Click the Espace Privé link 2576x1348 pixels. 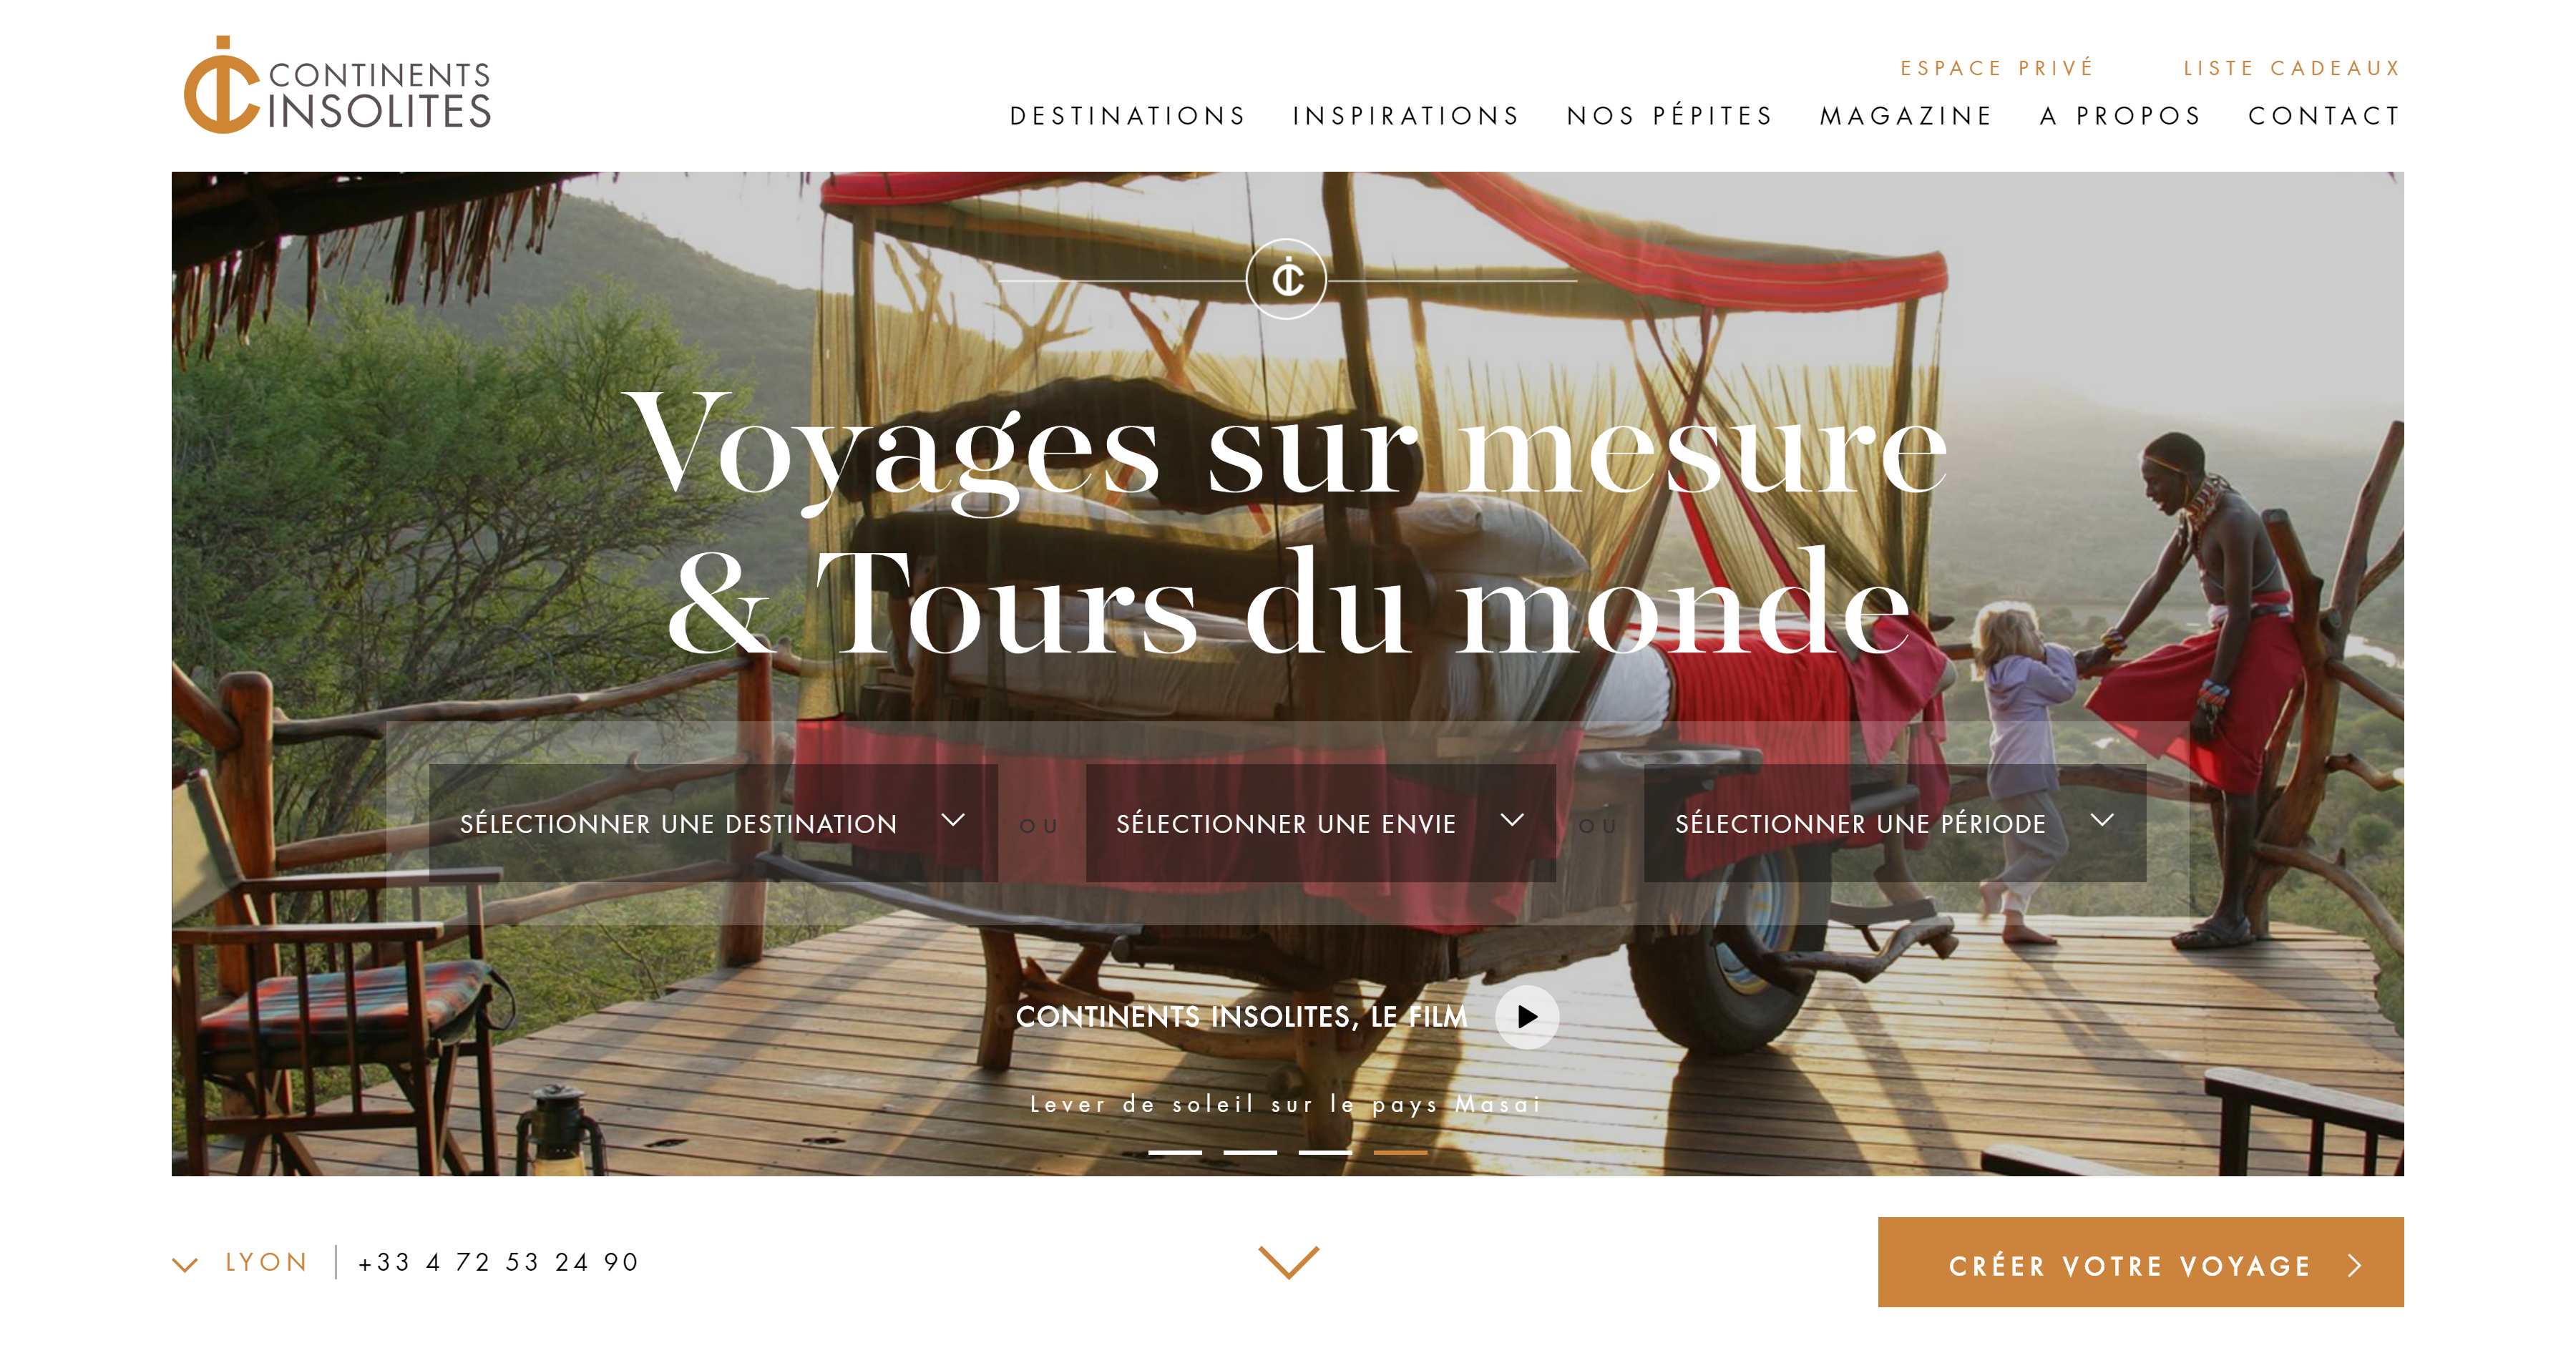pos(1997,67)
